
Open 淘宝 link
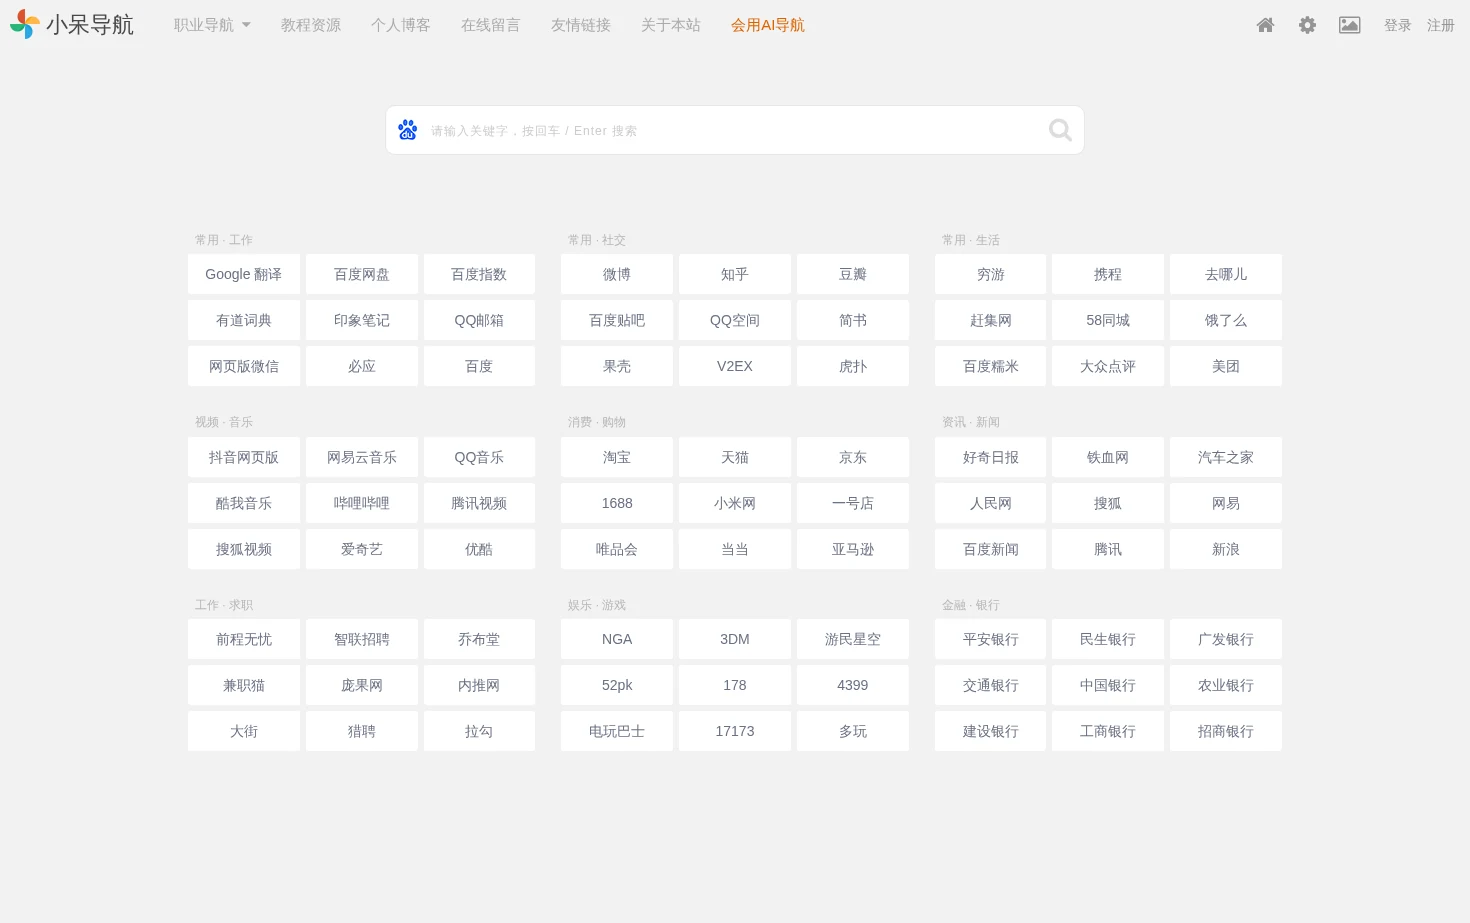click(x=617, y=457)
